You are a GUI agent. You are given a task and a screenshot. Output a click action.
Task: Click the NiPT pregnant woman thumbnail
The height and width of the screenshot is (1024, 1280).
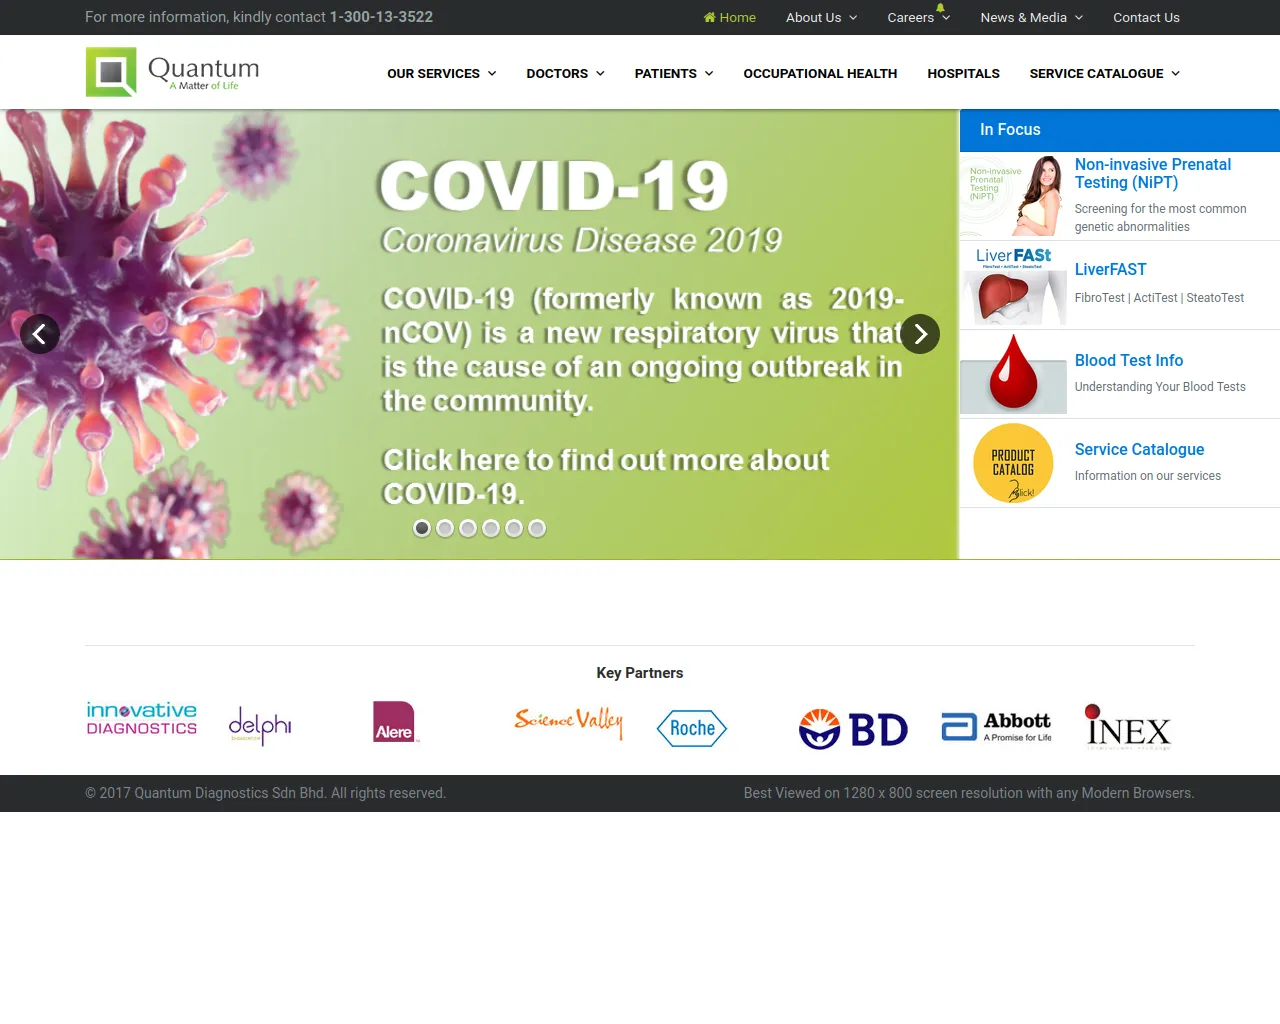click(x=1014, y=196)
